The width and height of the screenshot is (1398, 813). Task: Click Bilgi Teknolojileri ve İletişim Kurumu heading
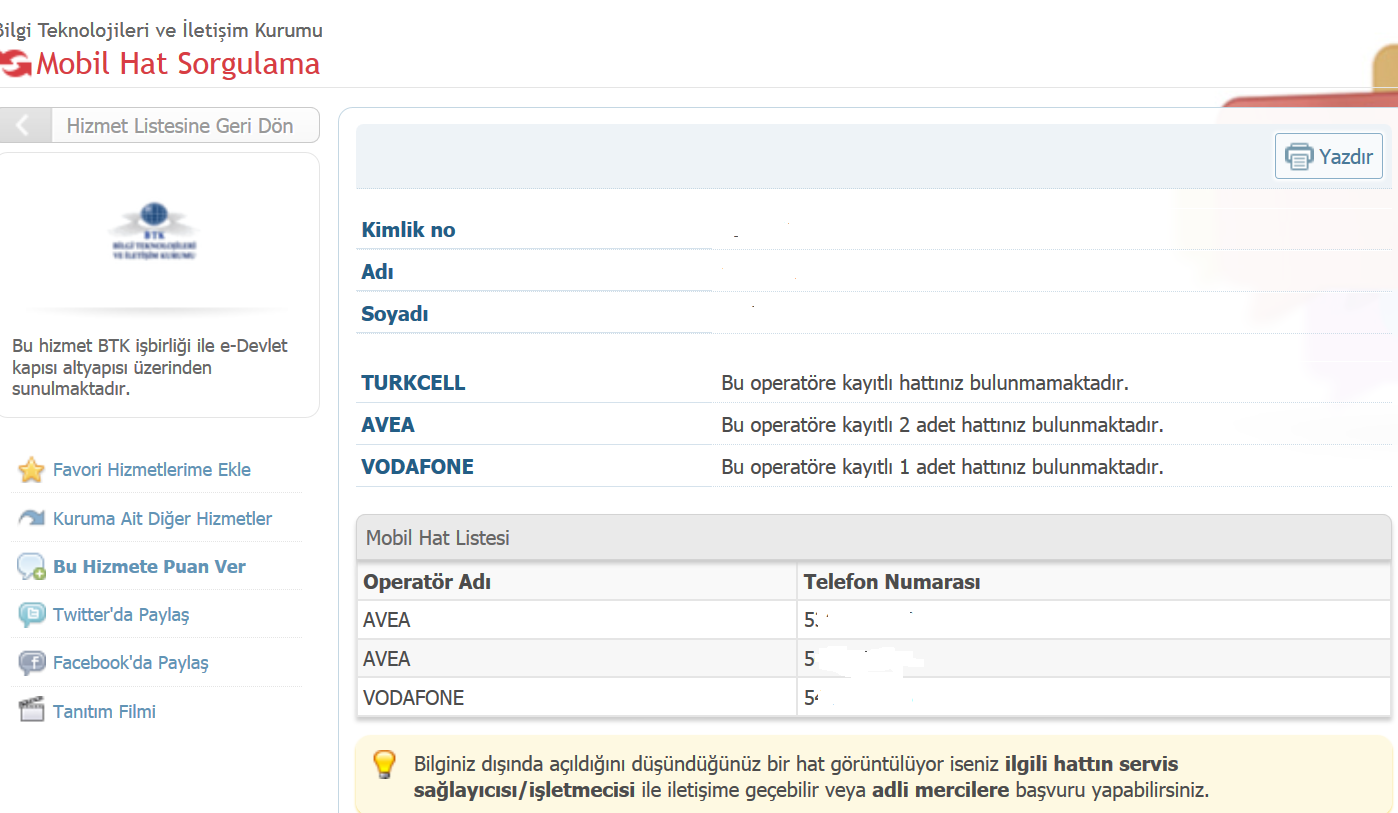pyautogui.click(x=161, y=30)
